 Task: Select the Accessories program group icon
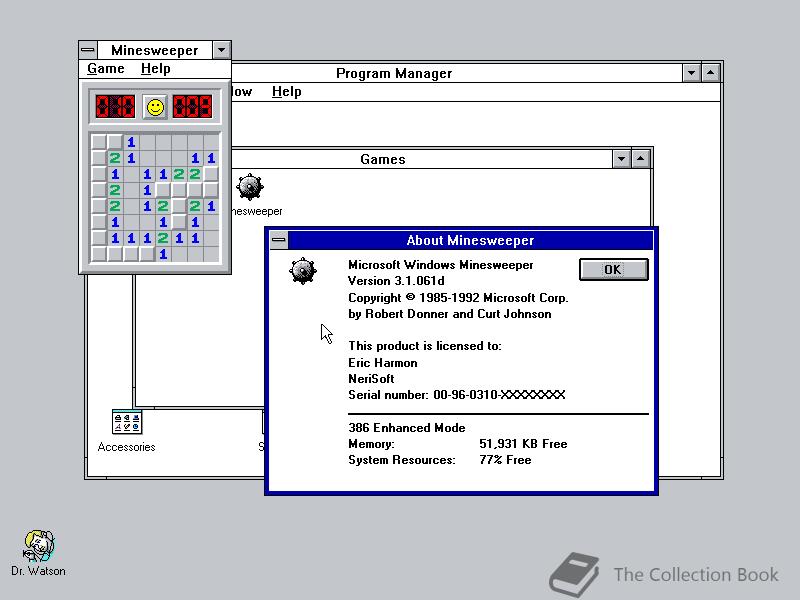[127, 422]
